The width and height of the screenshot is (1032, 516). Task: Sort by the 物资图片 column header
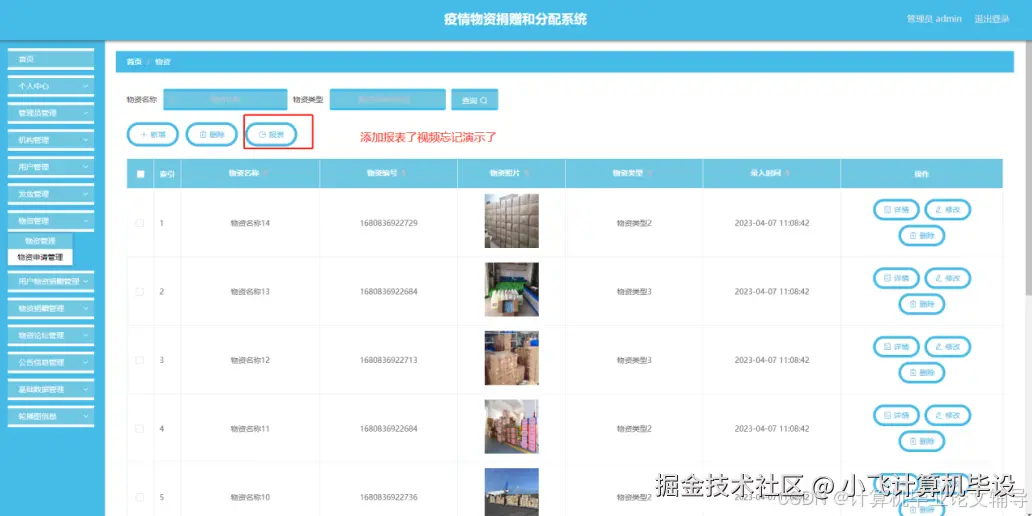(510, 173)
